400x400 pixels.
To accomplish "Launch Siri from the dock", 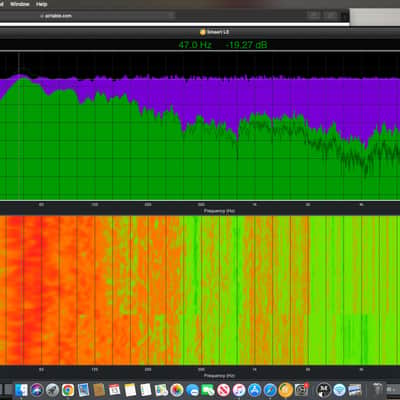I will point(37,389).
